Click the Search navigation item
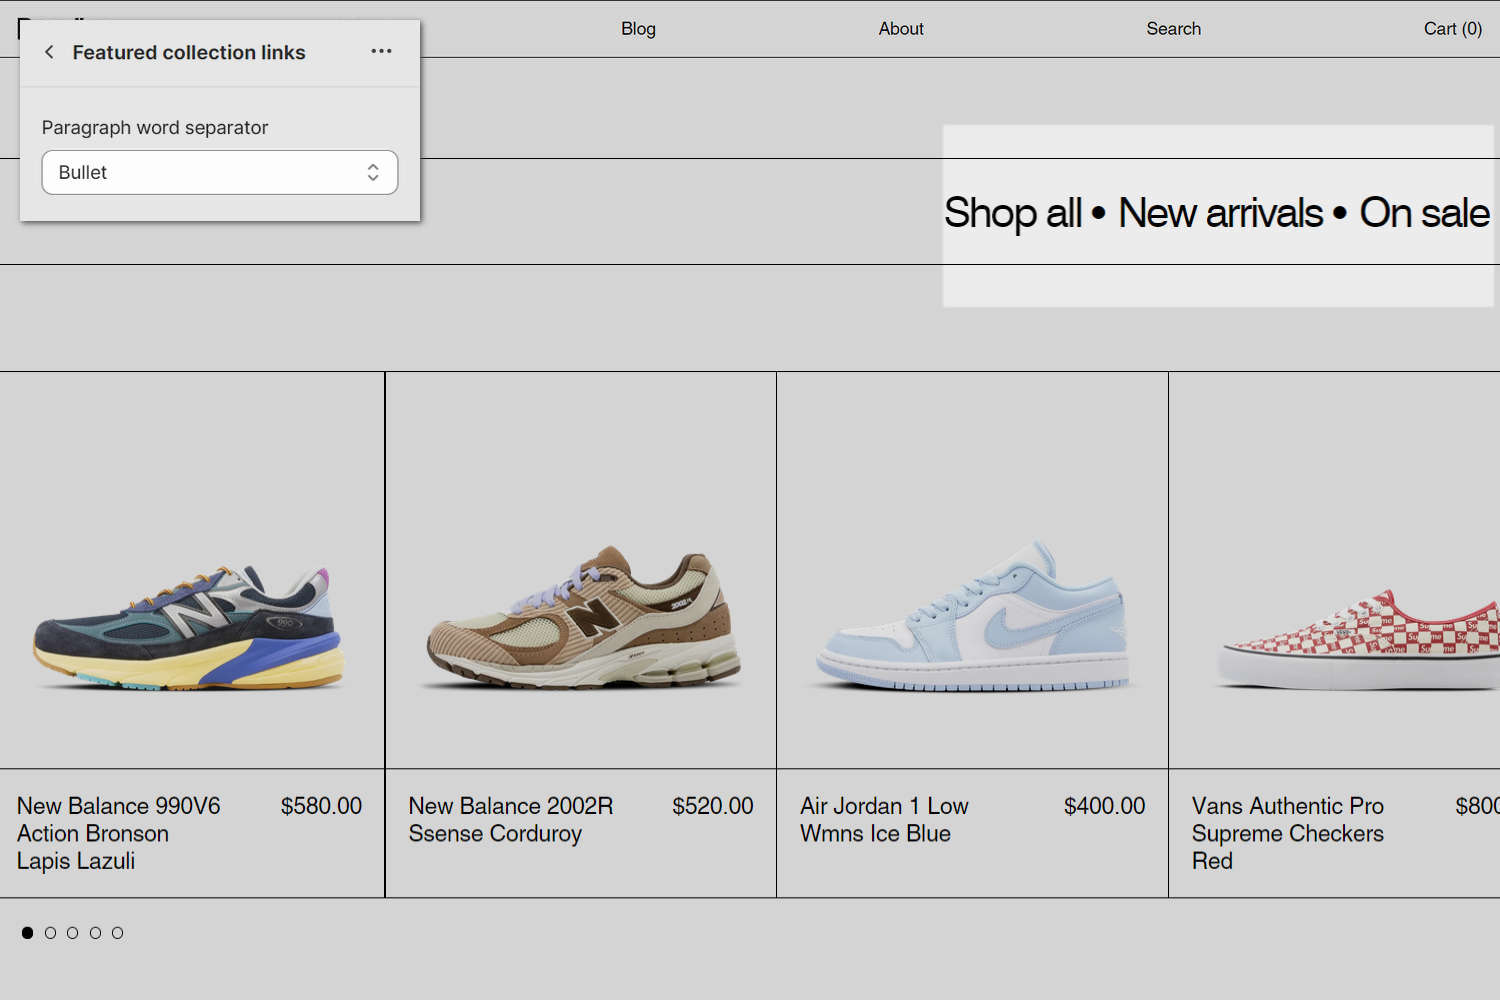 click(1173, 29)
